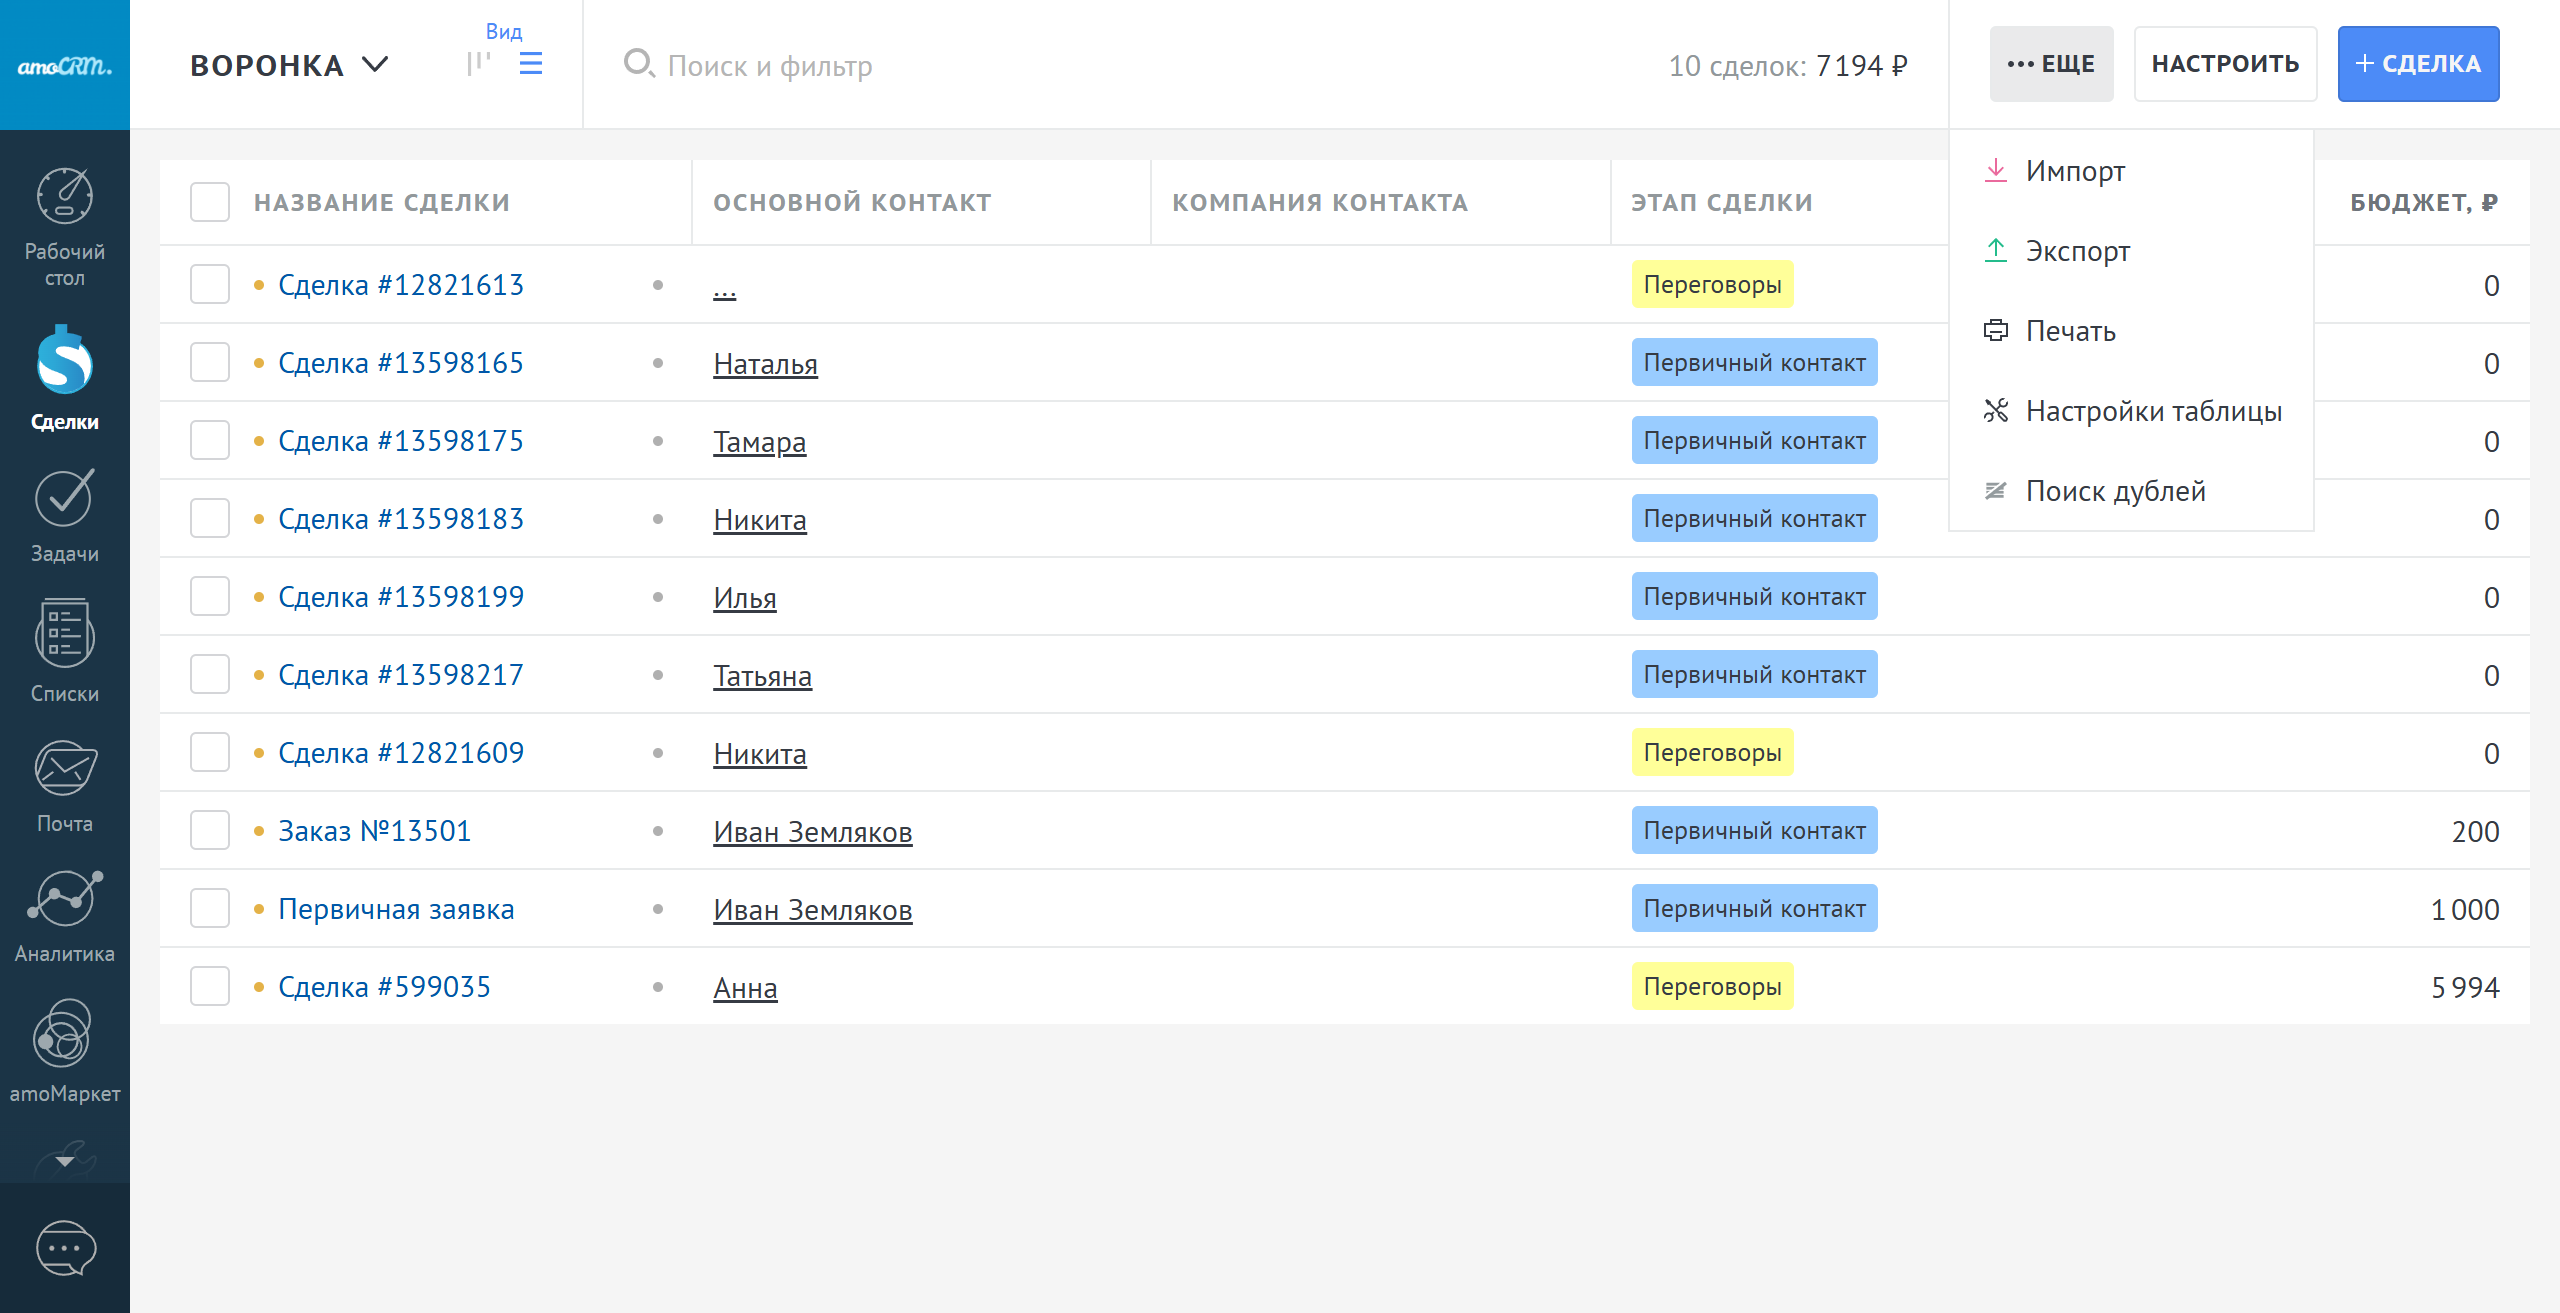Expand hidden sidebar items with down arrow
Screen dimensions: 2560x1313
[x=64, y=1161]
